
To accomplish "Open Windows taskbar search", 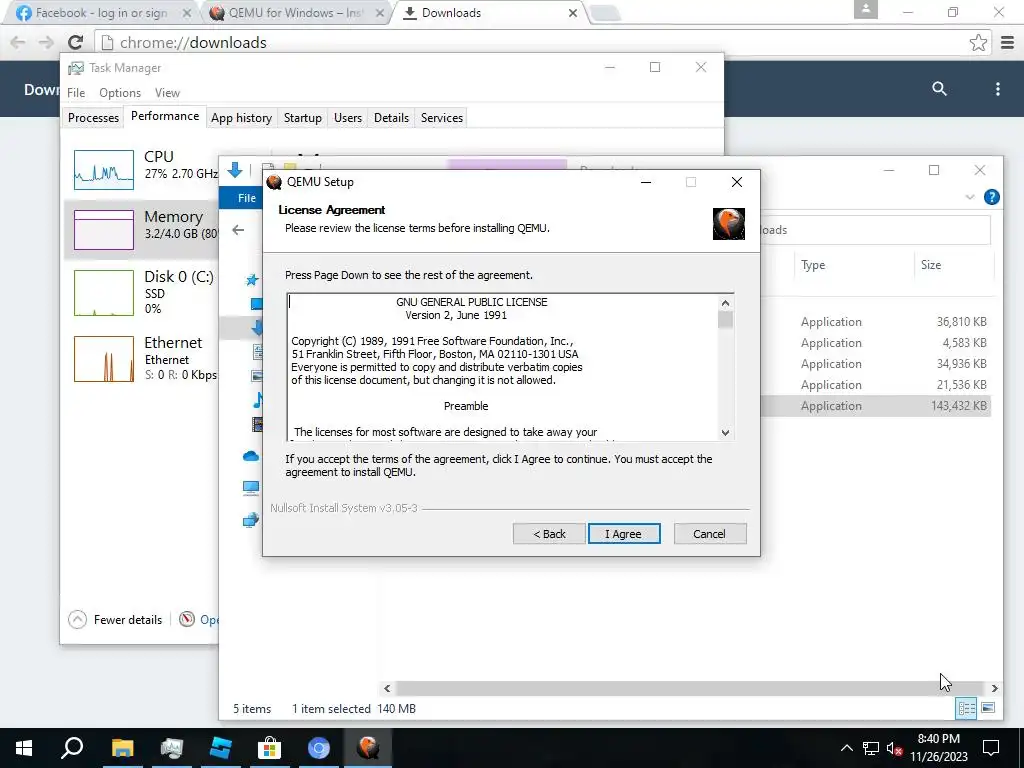I will (x=72, y=748).
